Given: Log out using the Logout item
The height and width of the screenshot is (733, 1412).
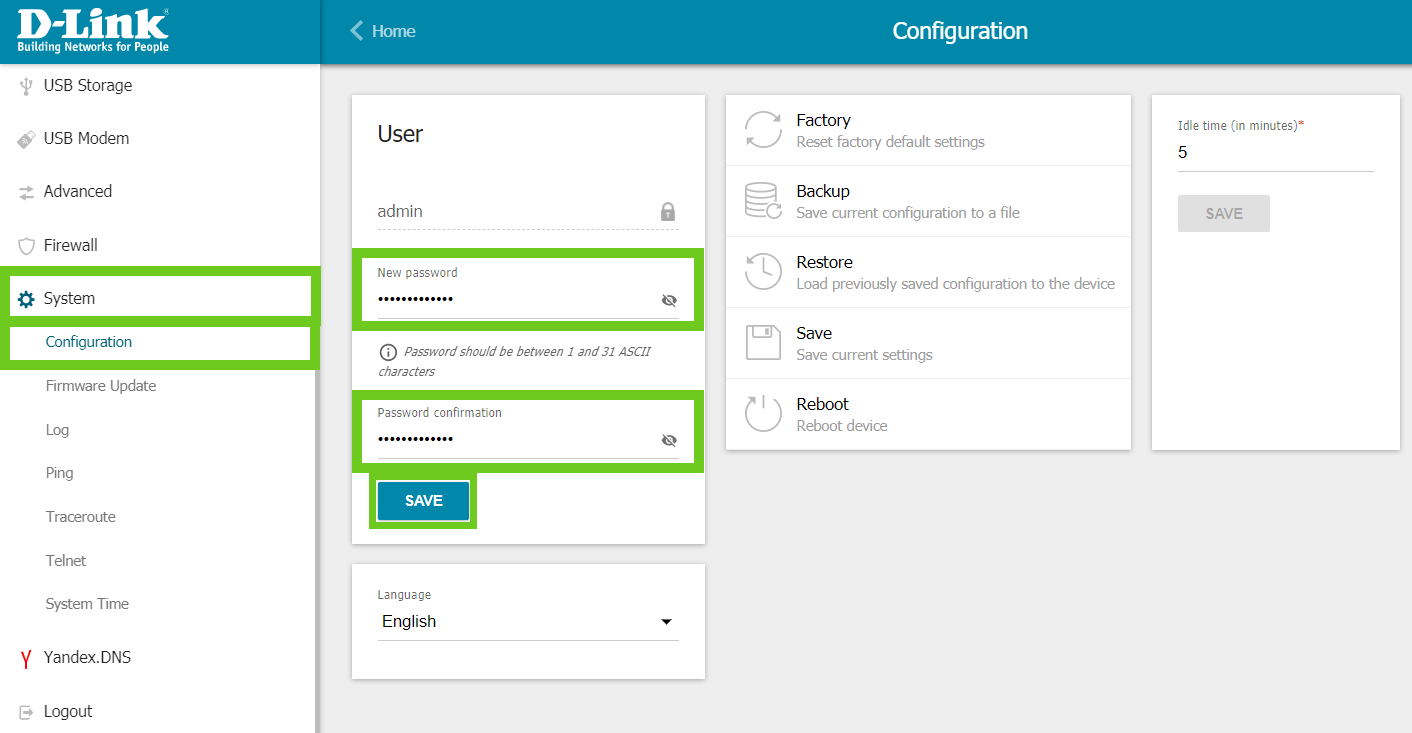Looking at the screenshot, I should point(68,711).
